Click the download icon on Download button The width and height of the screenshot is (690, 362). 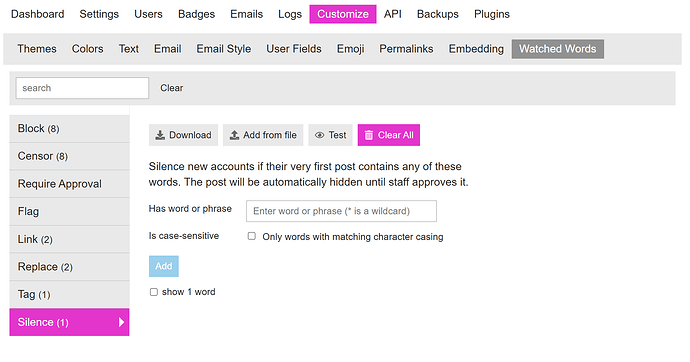pos(160,135)
